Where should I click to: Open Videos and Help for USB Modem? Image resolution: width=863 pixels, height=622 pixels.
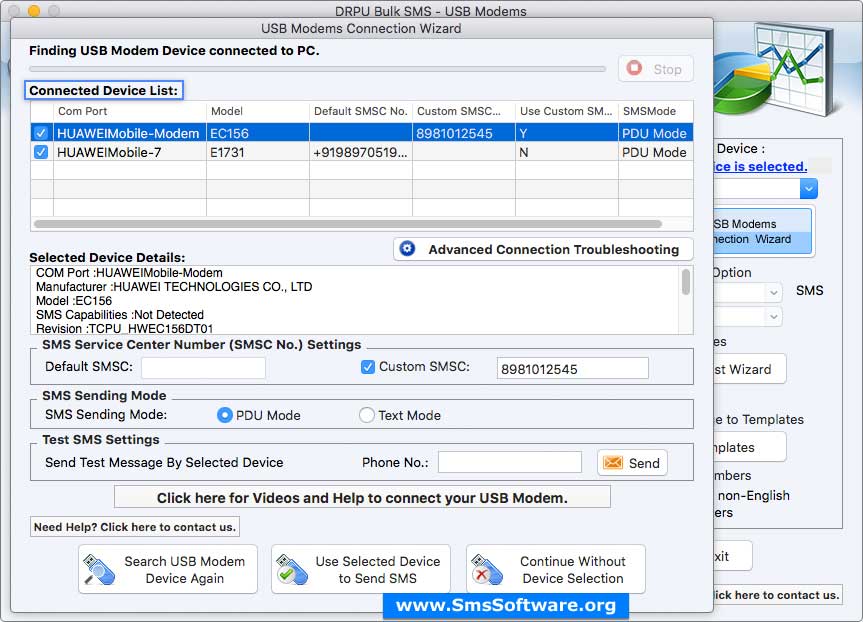[x=362, y=497]
